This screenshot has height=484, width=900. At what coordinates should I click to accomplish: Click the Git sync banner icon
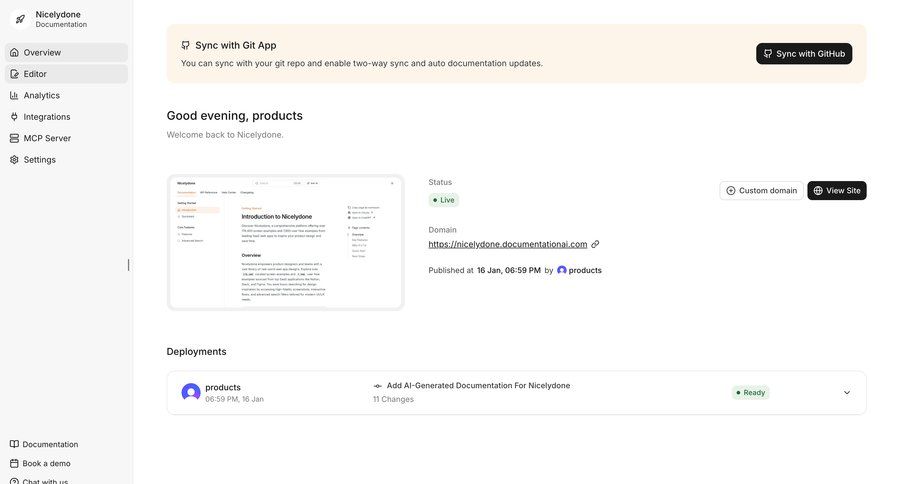pos(185,45)
